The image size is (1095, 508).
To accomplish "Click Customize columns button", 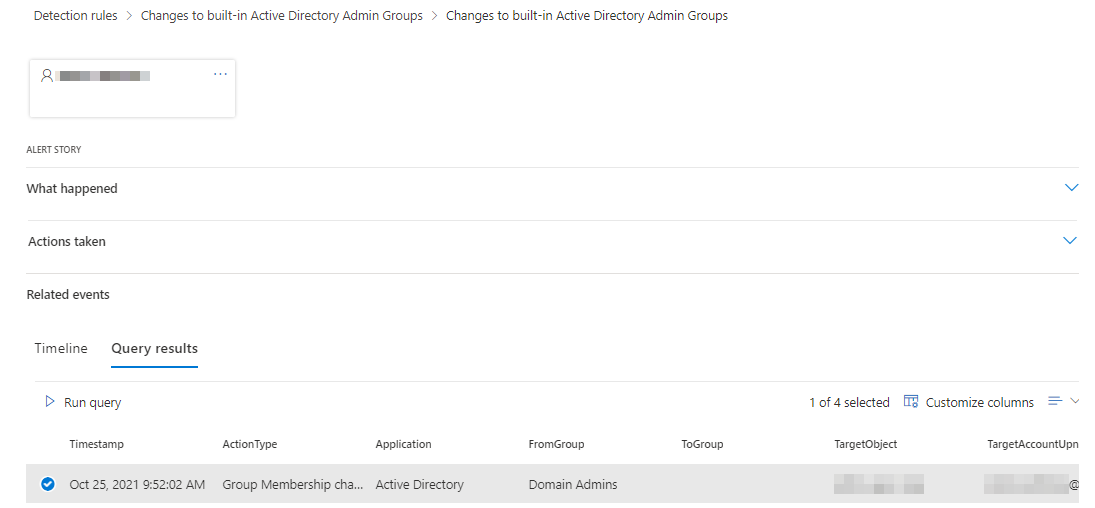I will pyautogui.click(x=979, y=402).
